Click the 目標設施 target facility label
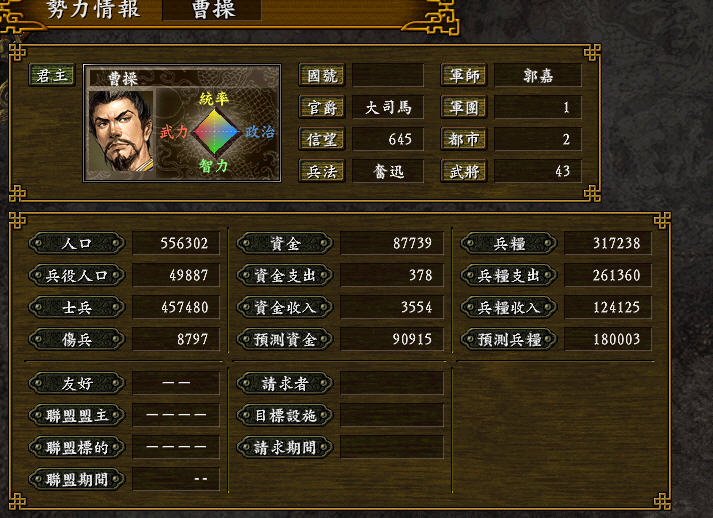 point(285,415)
